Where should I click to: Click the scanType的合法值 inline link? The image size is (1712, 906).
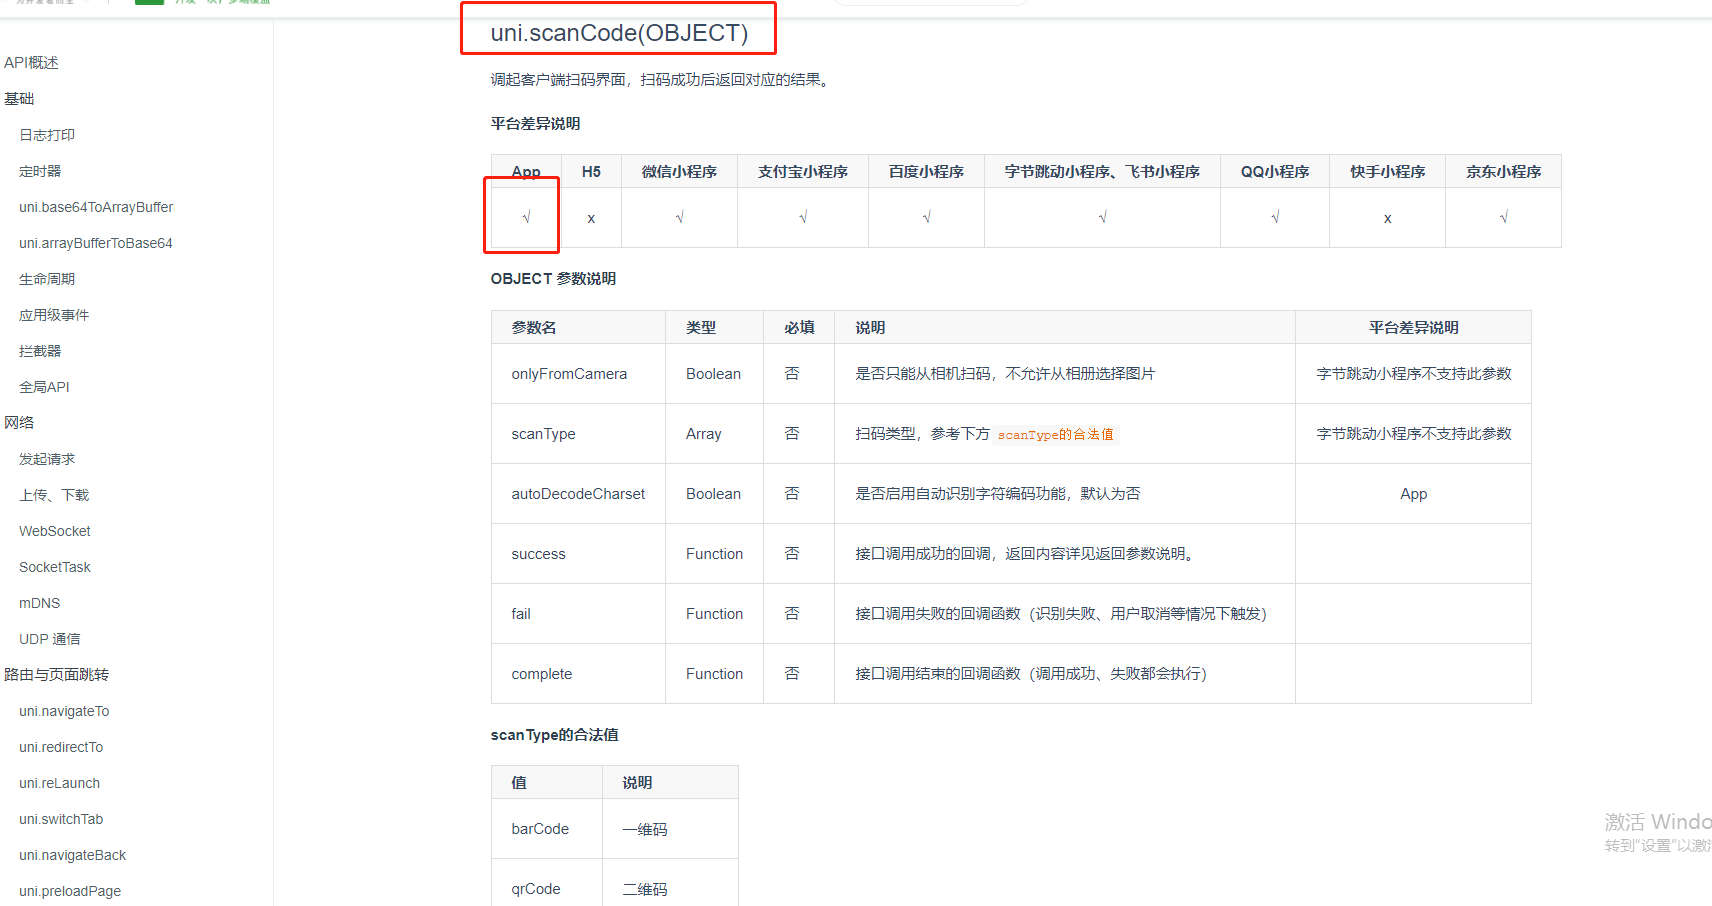(x=1054, y=434)
